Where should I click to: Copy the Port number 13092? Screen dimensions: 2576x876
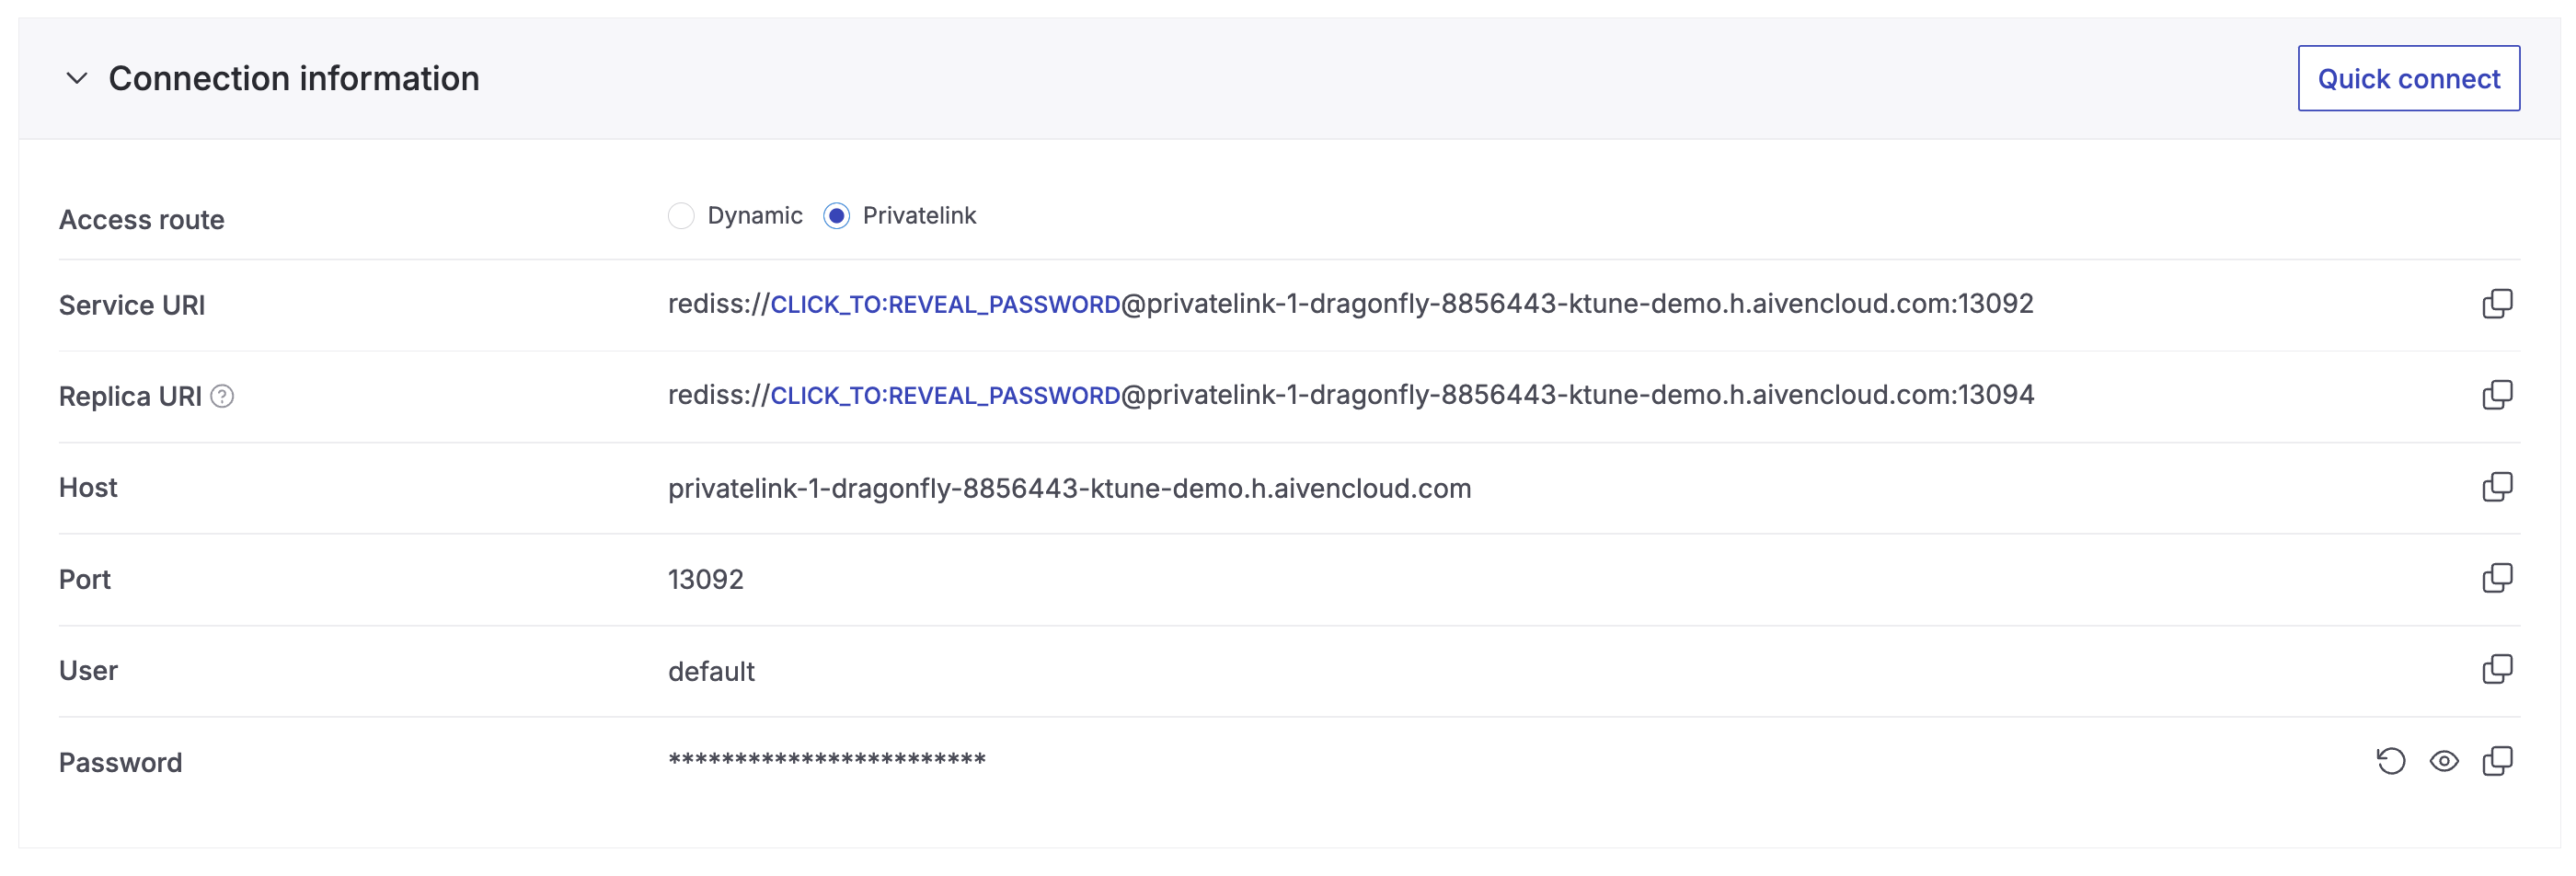pyautogui.click(x=2498, y=578)
